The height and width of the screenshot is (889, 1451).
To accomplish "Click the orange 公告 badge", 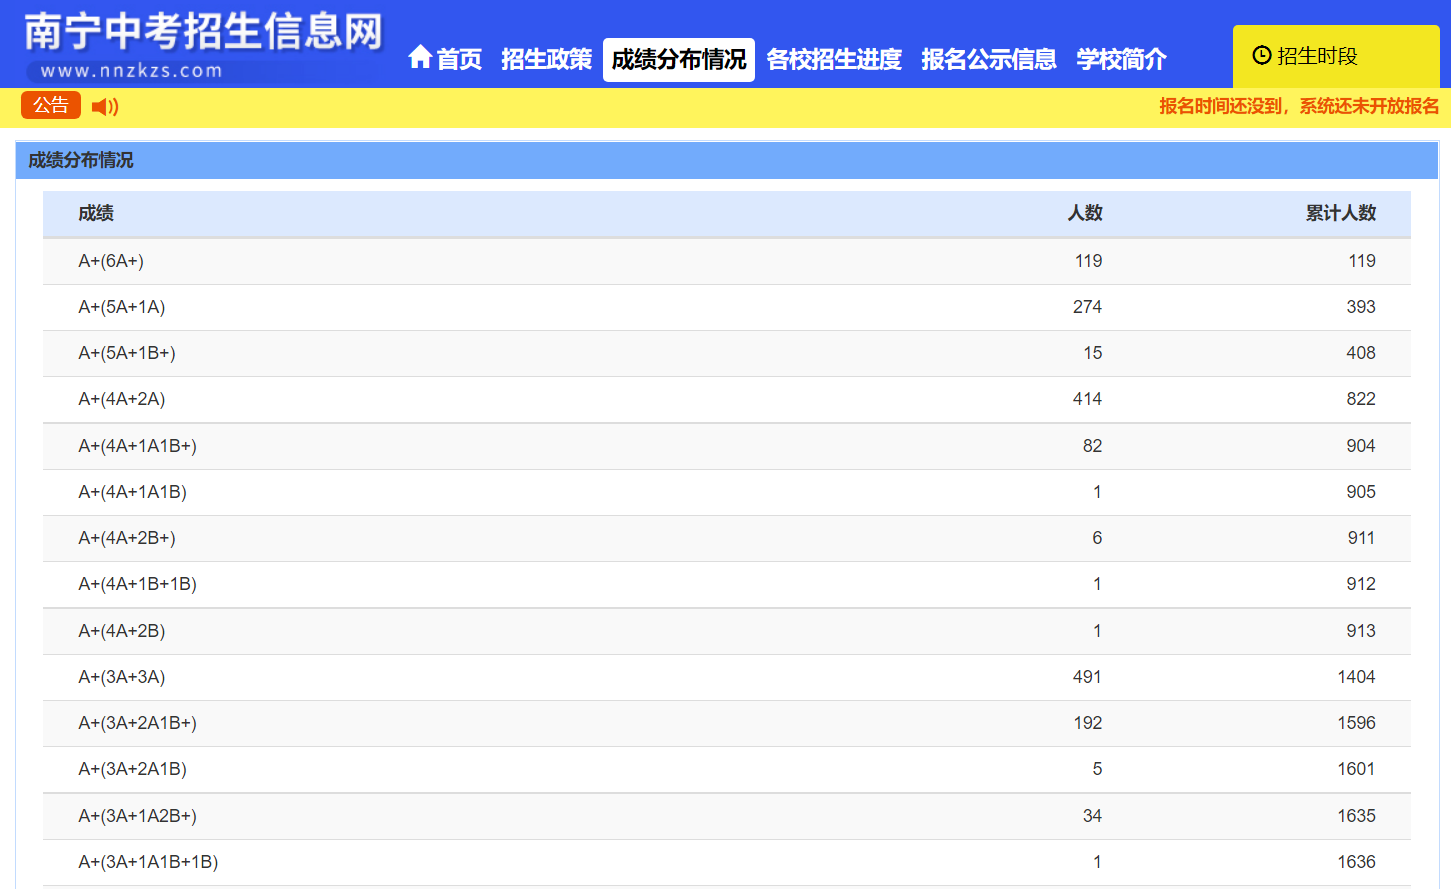I will click(x=51, y=106).
